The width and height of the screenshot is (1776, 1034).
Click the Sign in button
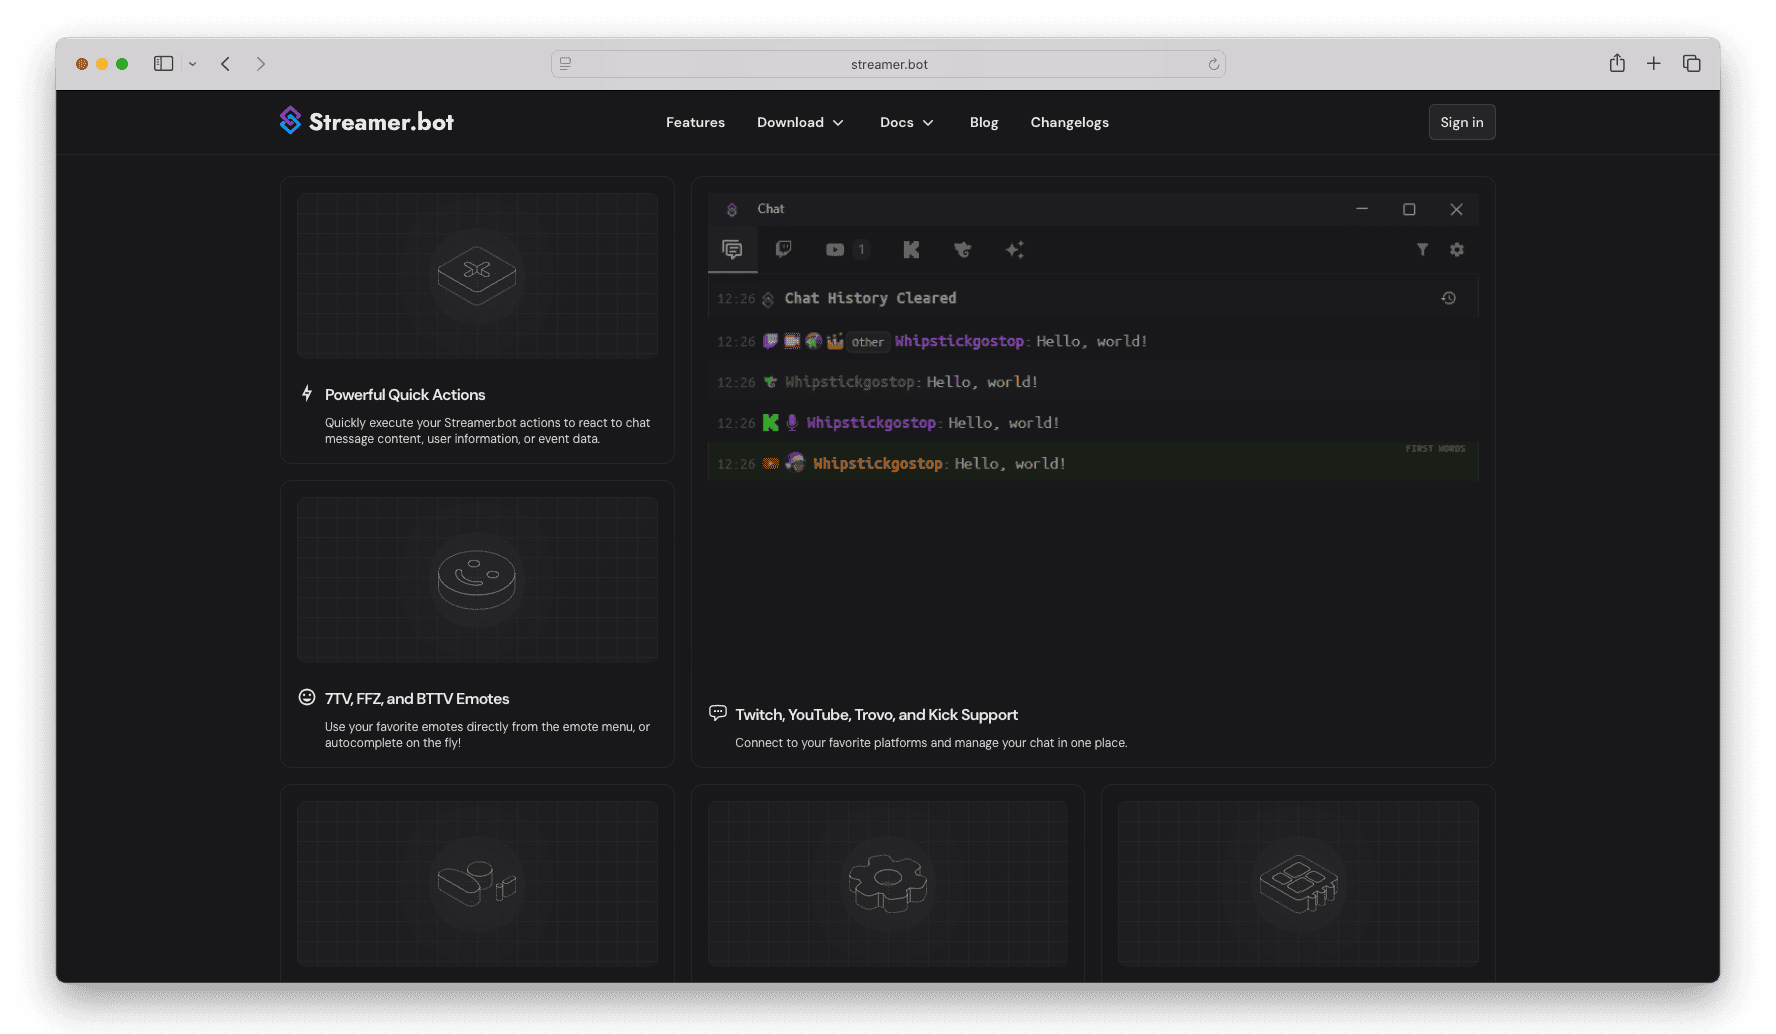[x=1461, y=122]
